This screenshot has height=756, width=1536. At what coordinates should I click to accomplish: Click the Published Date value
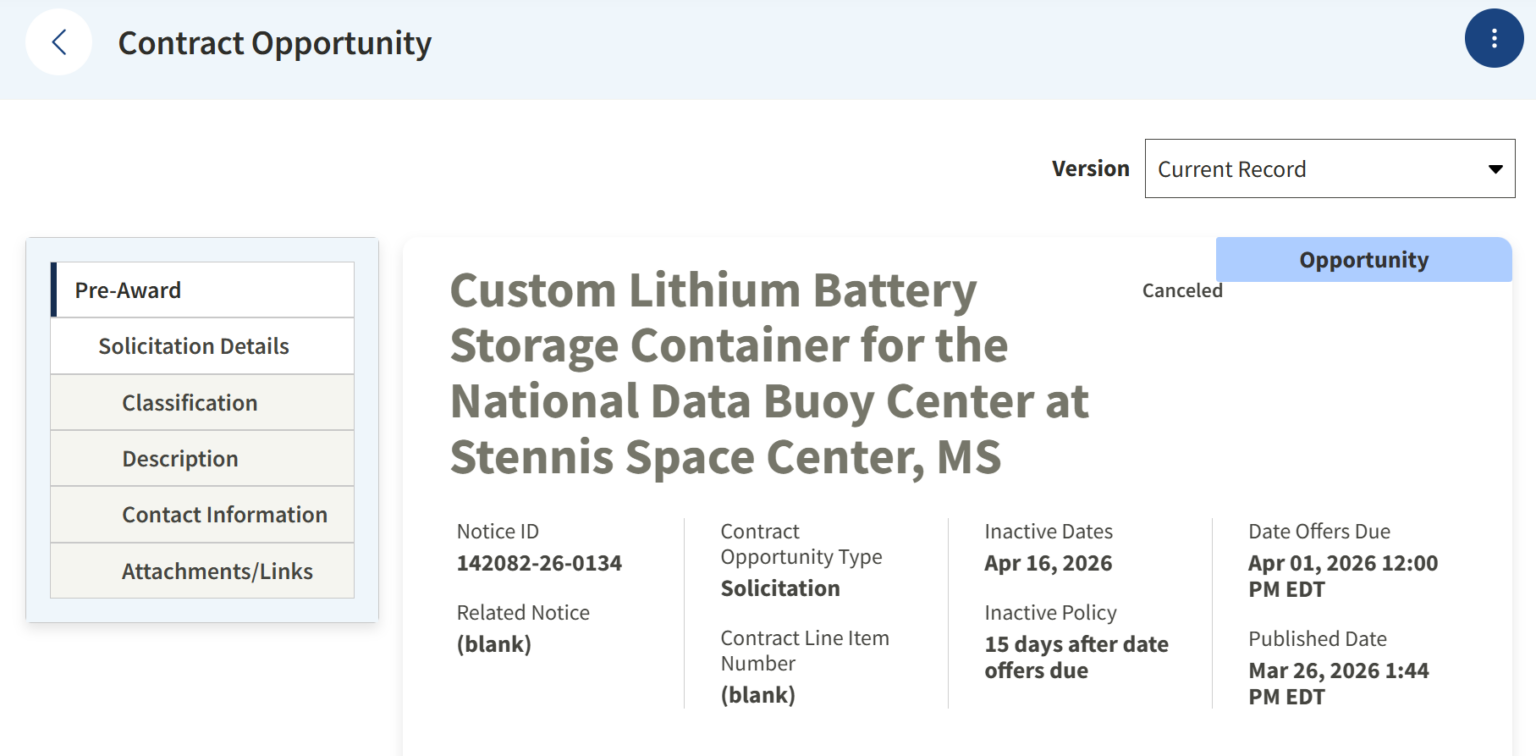coord(1338,683)
